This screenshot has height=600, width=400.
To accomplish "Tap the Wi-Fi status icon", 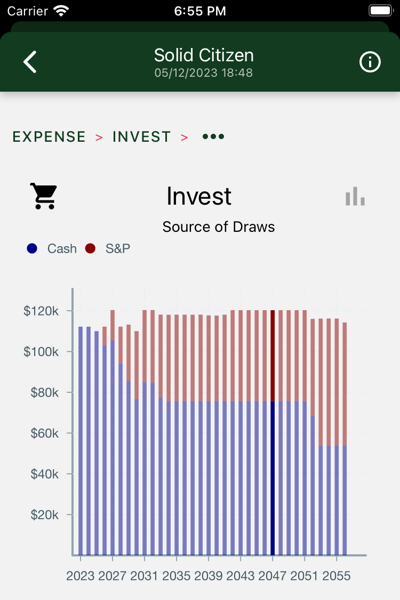I will coord(61,11).
